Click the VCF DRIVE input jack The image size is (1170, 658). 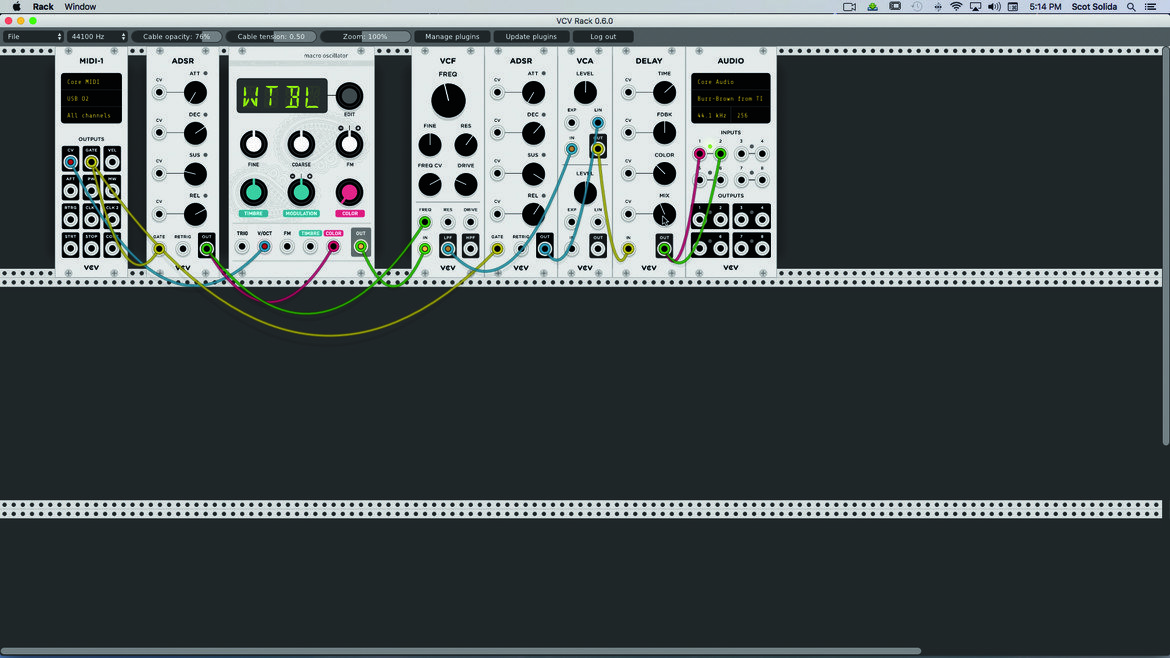pyautogui.click(x=470, y=222)
